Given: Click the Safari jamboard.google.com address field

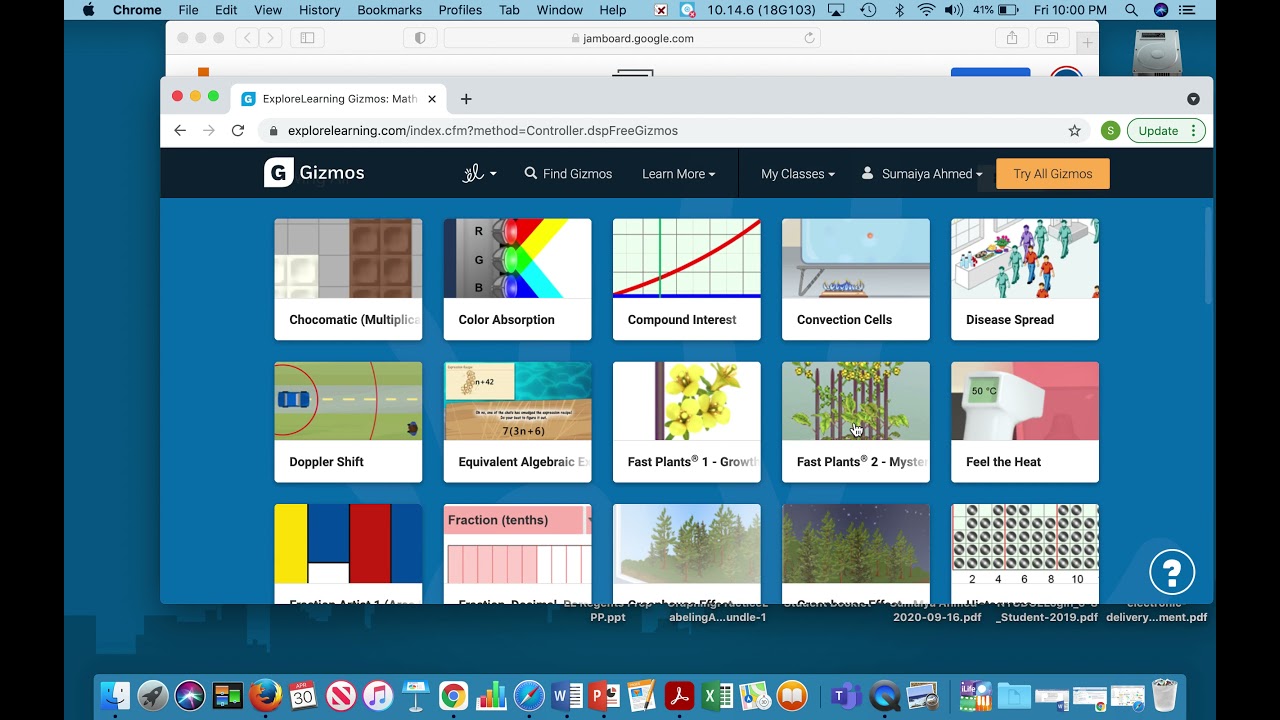Looking at the screenshot, I should (x=632, y=38).
